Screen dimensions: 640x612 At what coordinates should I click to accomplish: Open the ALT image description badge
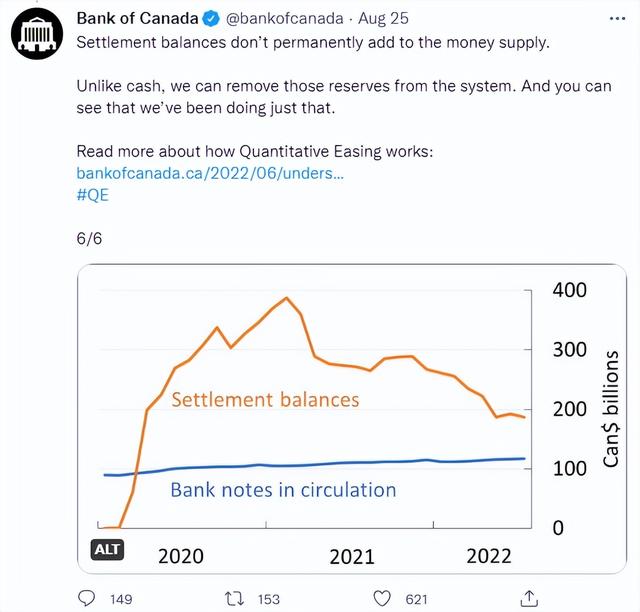[107, 550]
